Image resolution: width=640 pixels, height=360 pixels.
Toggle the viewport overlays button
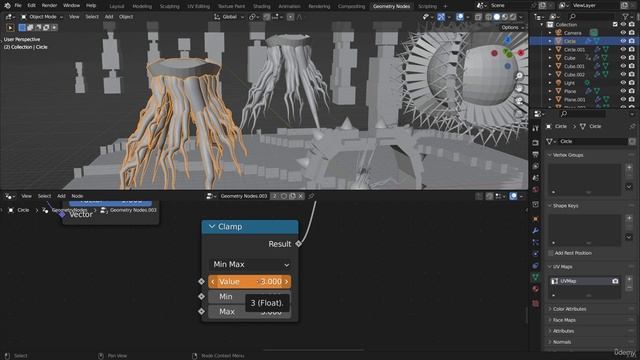pos(460,17)
